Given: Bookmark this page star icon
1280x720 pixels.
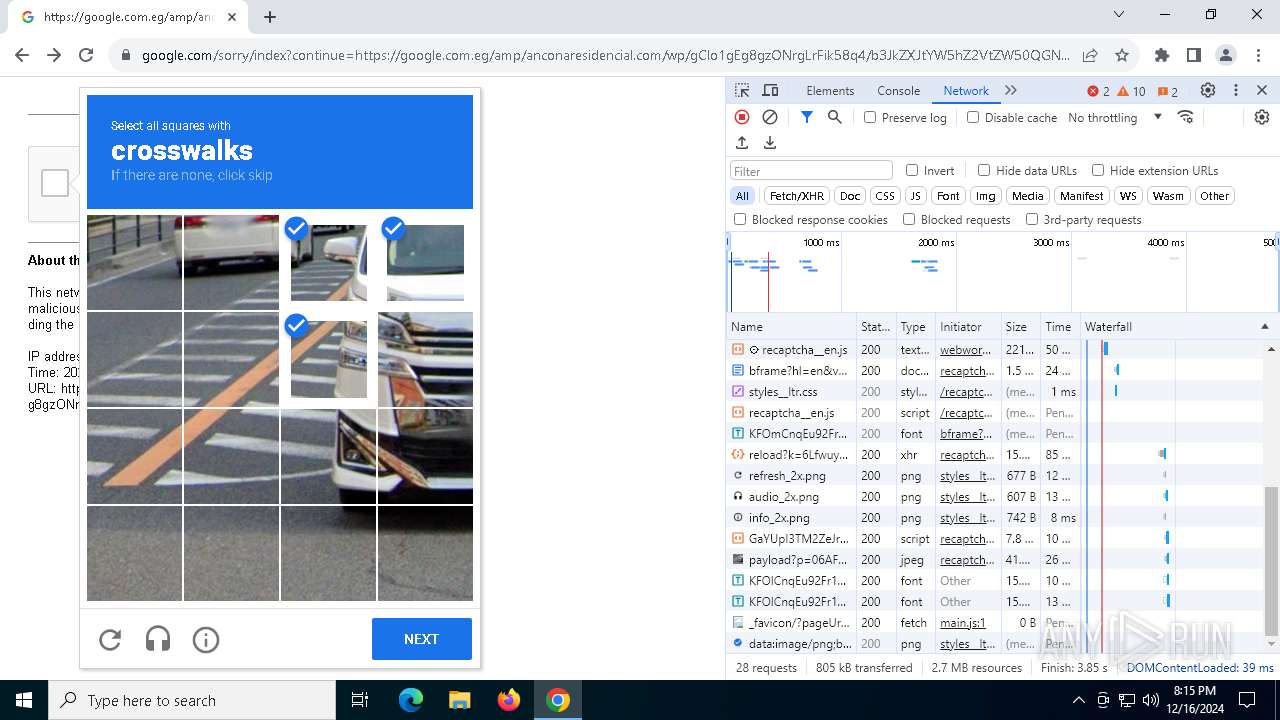Looking at the screenshot, I should pos(1122,55).
